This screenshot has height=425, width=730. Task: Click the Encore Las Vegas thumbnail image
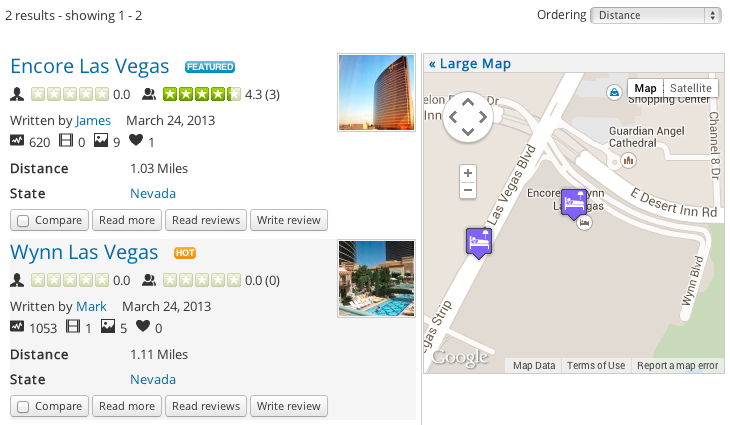click(x=376, y=93)
